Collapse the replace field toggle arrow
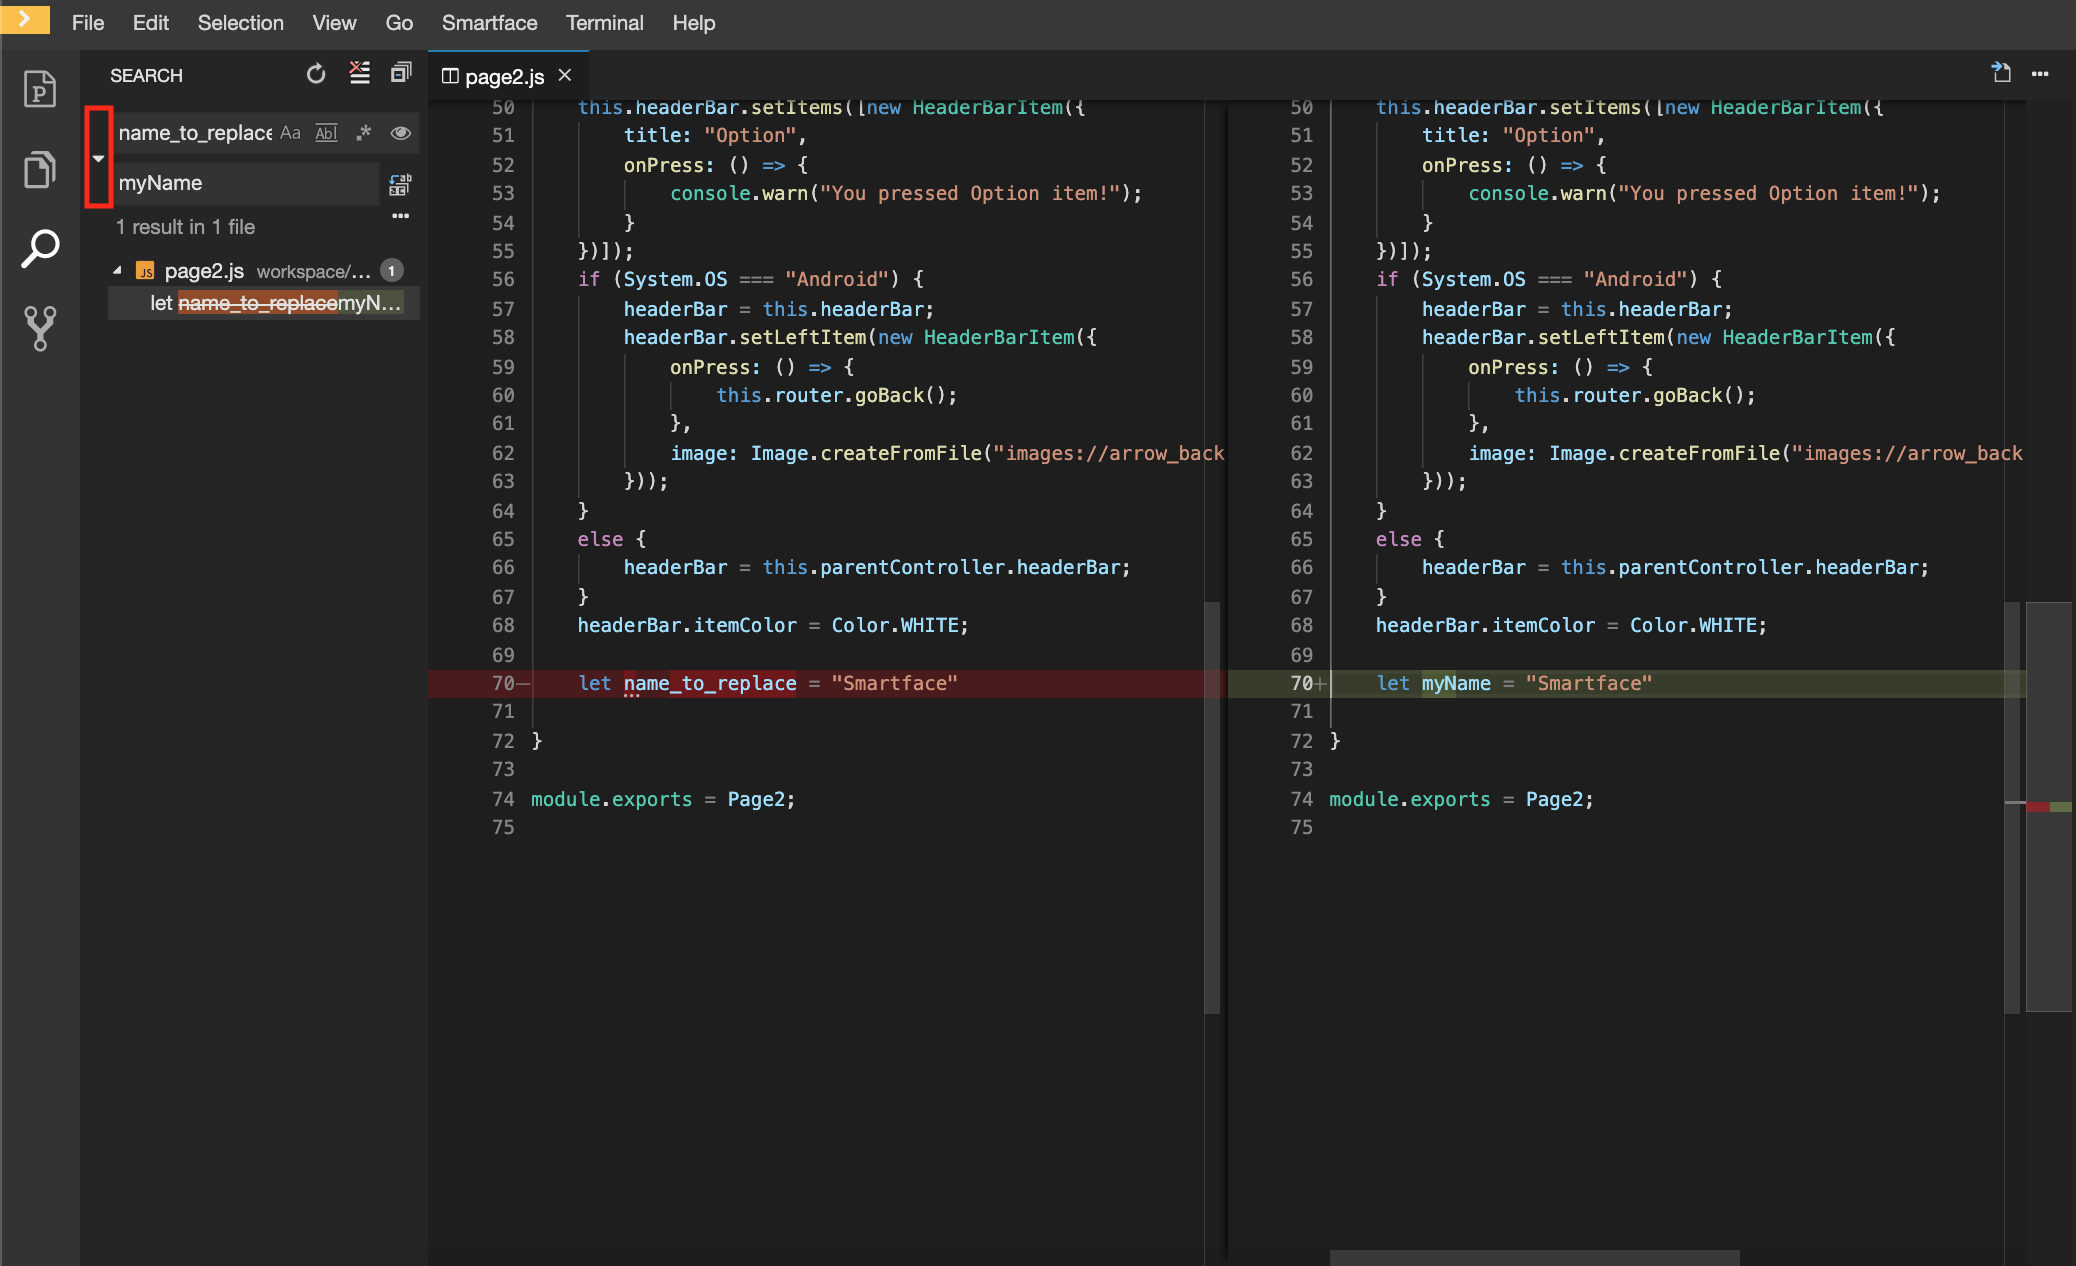Image resolution: width=2076 pixels, height=1266 pixels. click(x=98, y=158)
